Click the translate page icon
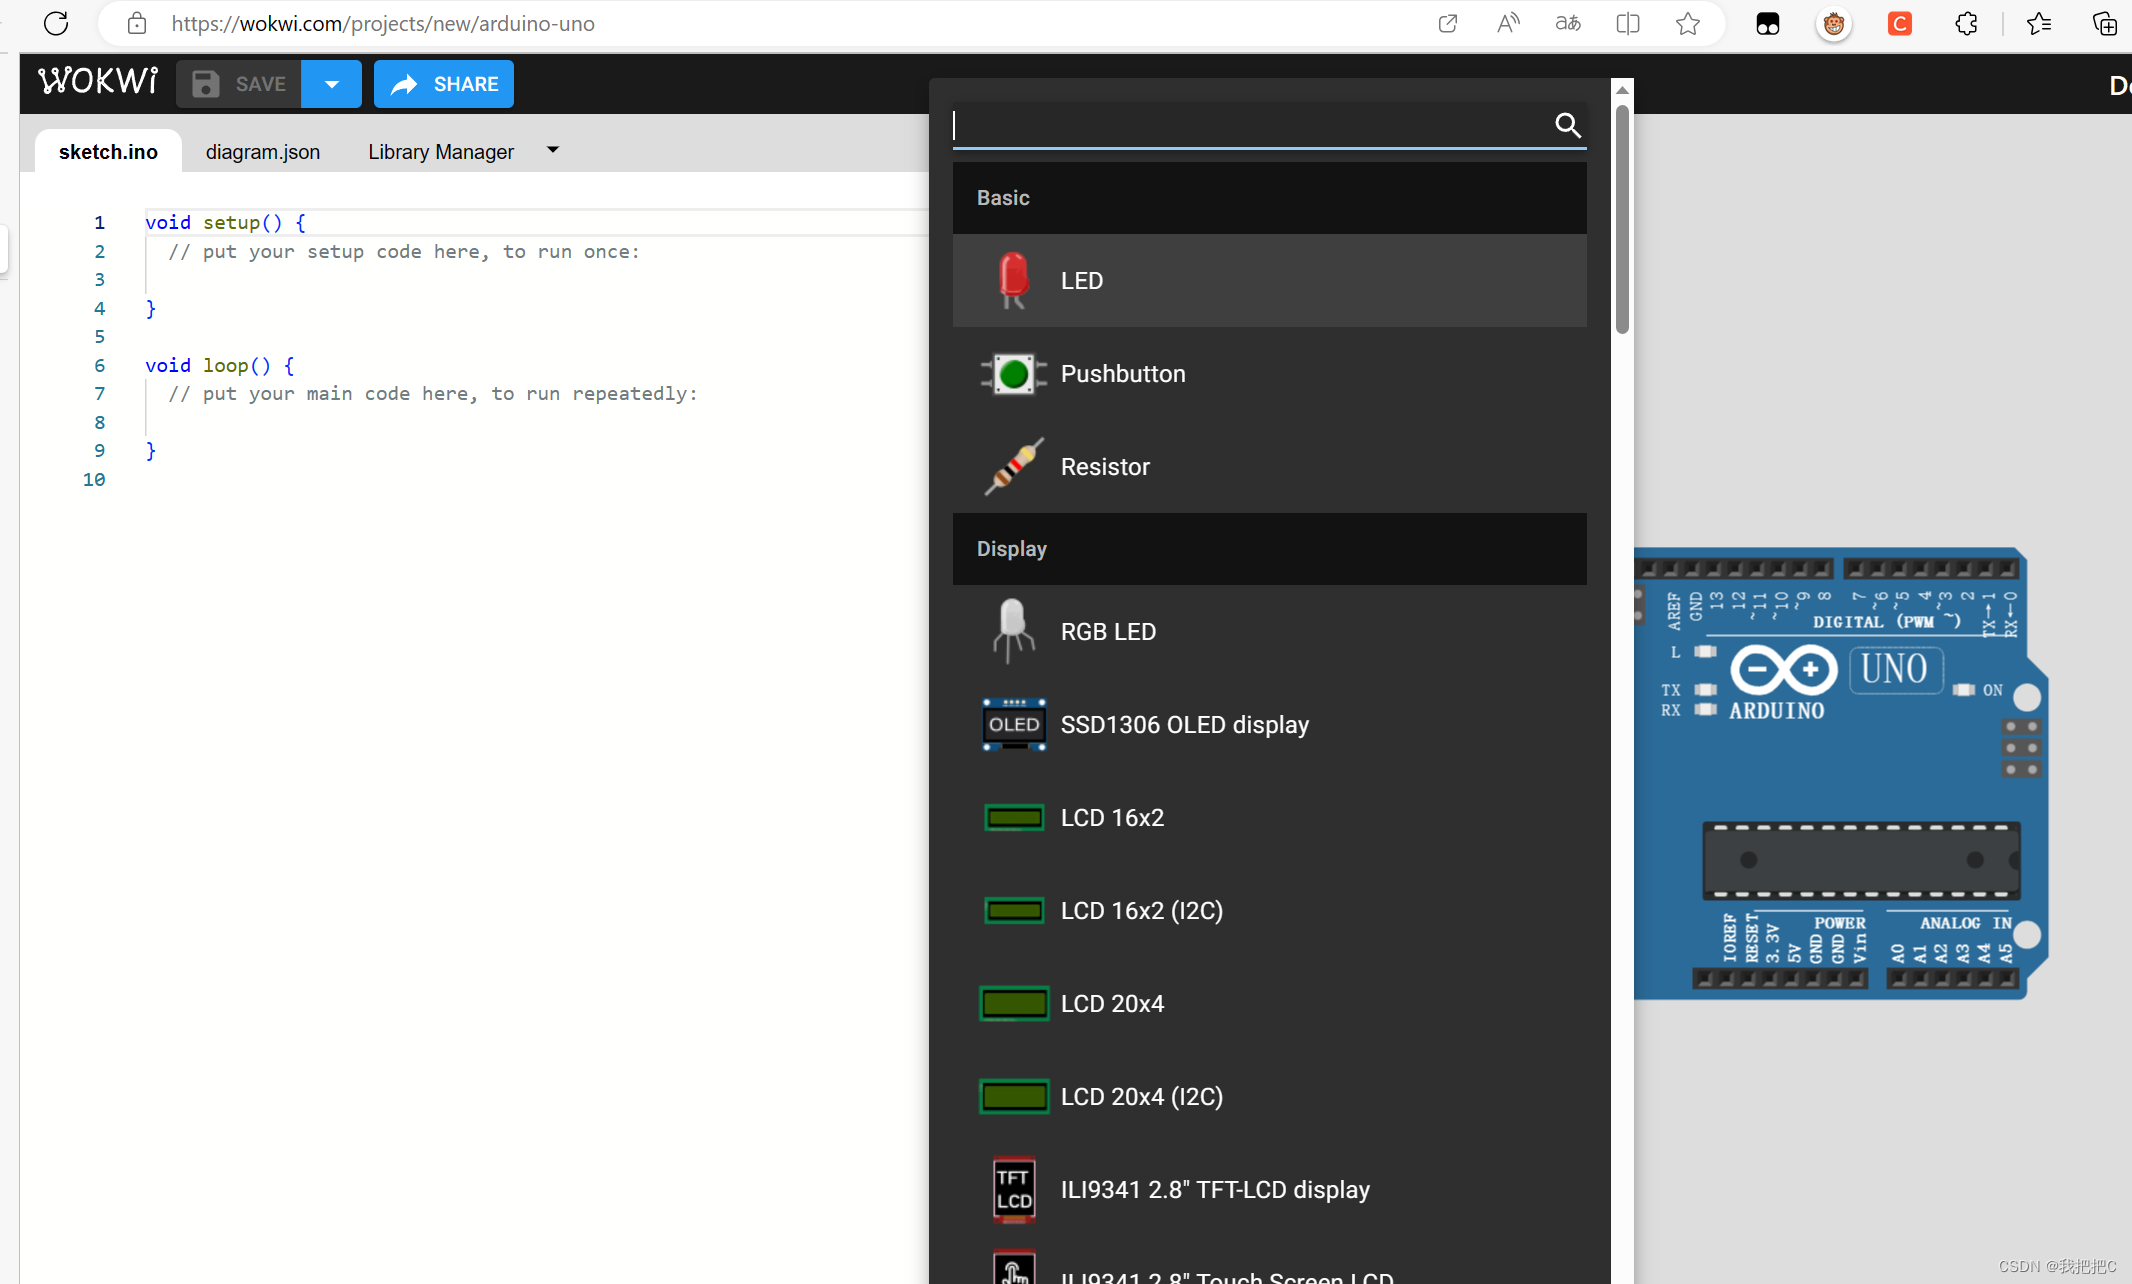 pos(1568,23)
